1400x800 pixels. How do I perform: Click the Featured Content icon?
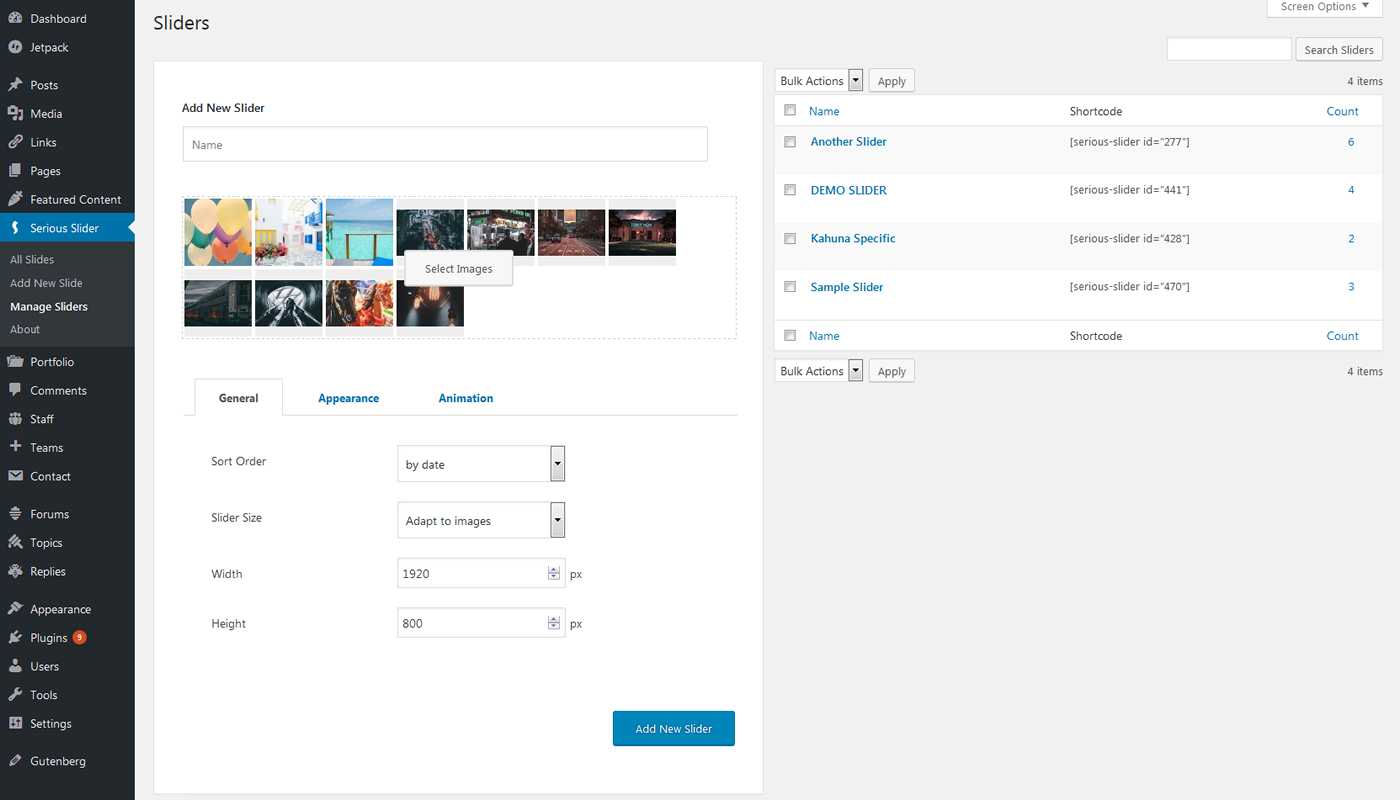point(15,199)
